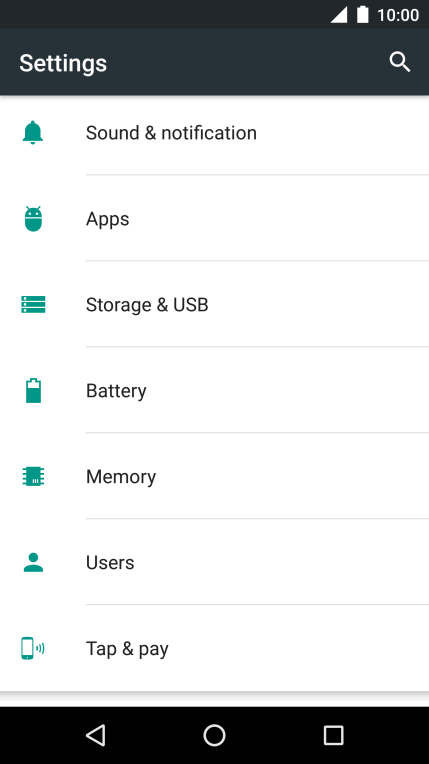
Task: Open Sound & notification settings
Action: click(214, 133)
